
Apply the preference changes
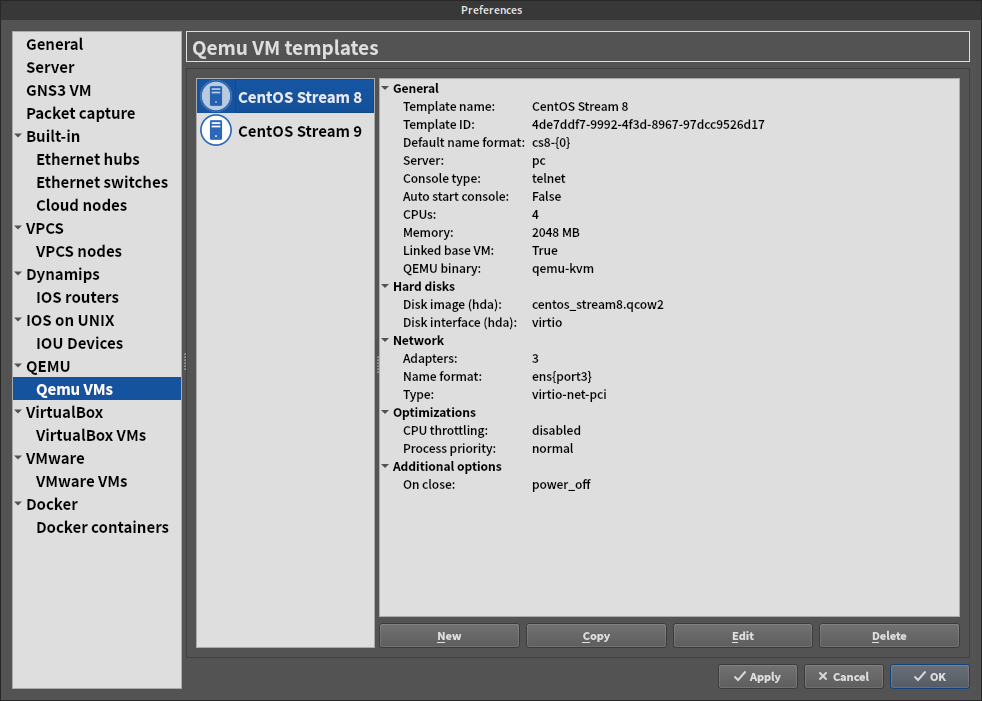tap(757, 676)
